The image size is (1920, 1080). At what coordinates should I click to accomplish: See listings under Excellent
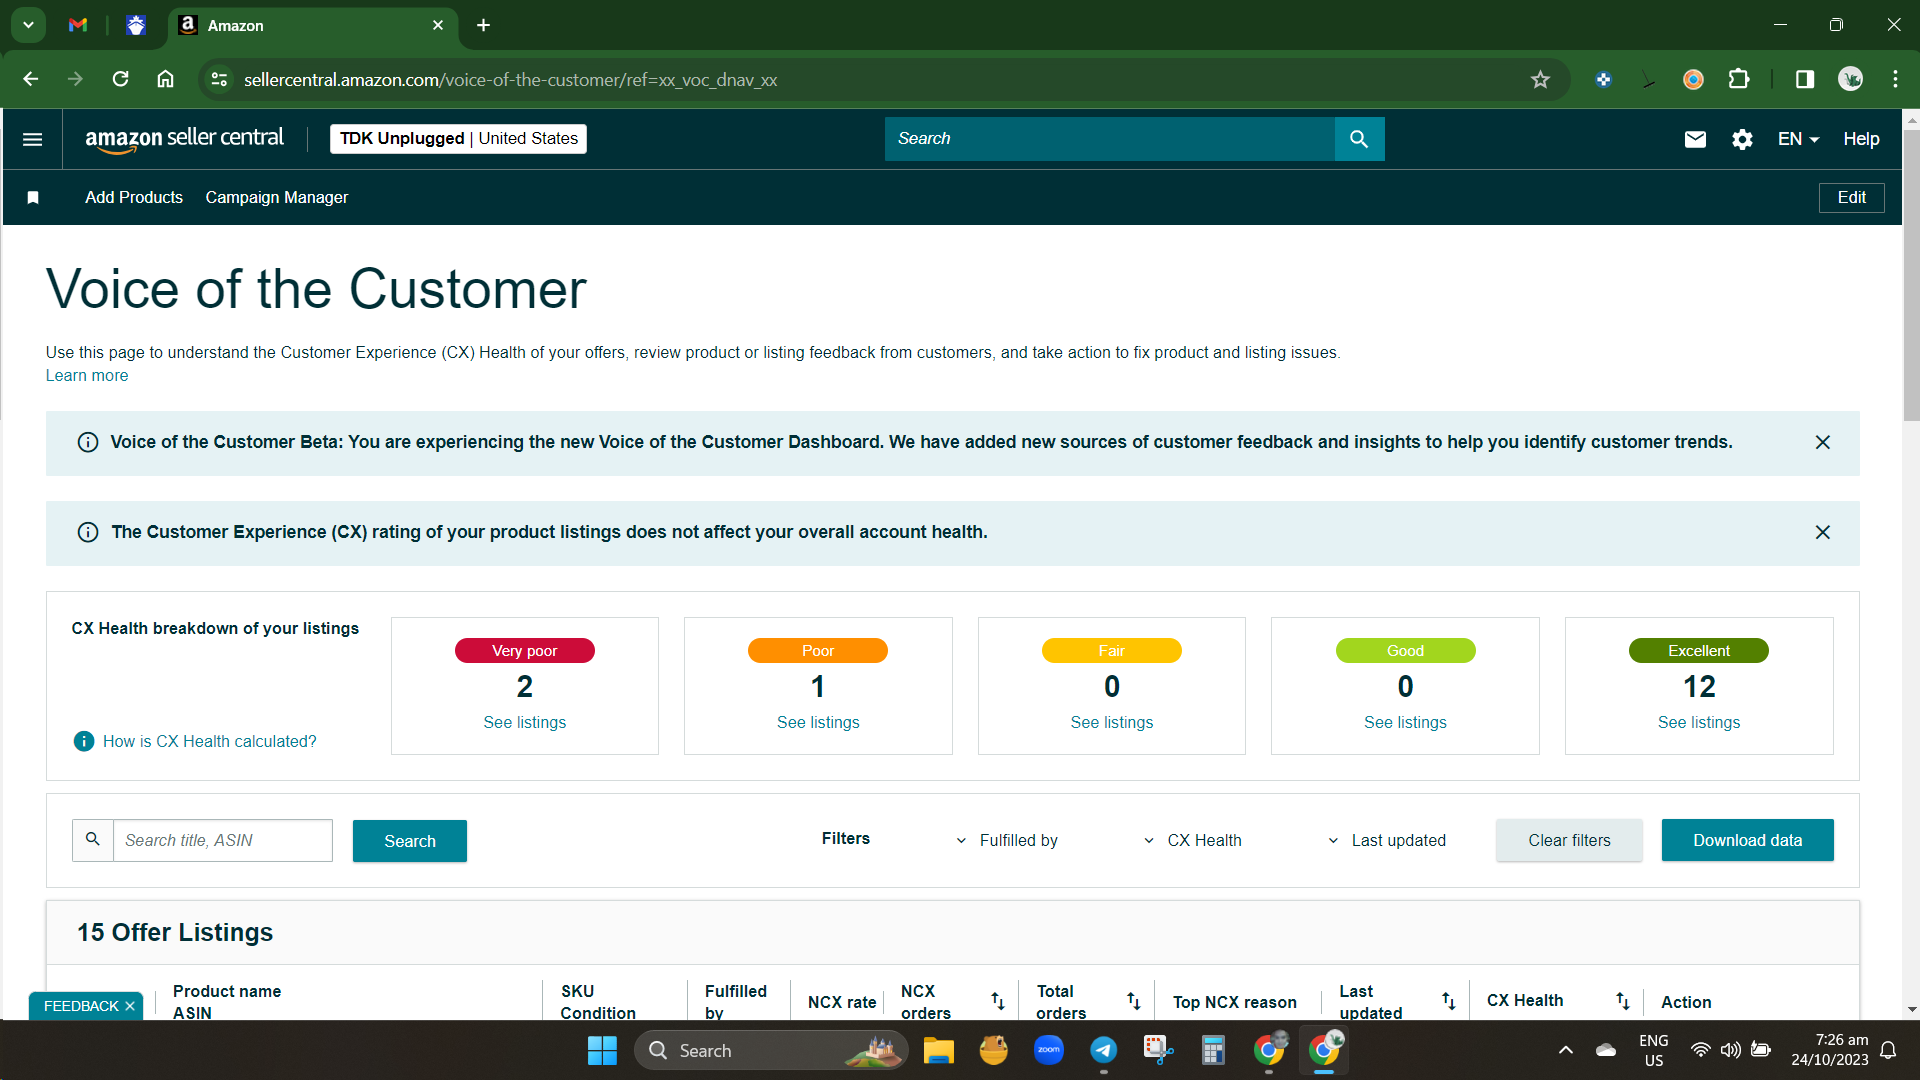point(1699,722)
